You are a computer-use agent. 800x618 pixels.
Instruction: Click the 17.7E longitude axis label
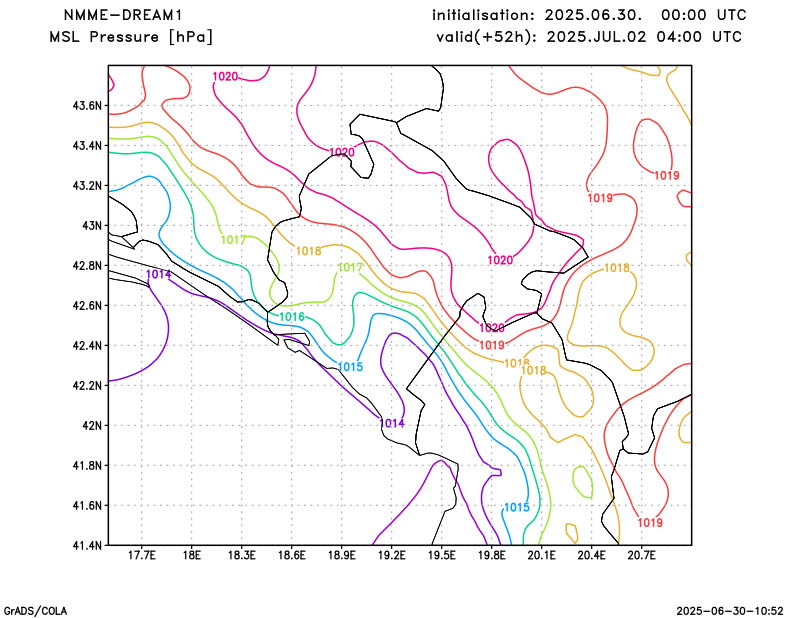(x=141, y=555)
